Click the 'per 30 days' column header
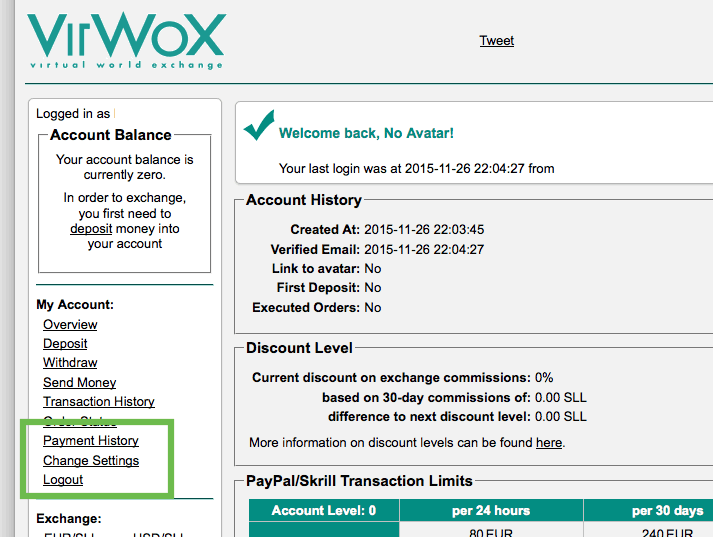713x537 pixels. pos(648,510)
